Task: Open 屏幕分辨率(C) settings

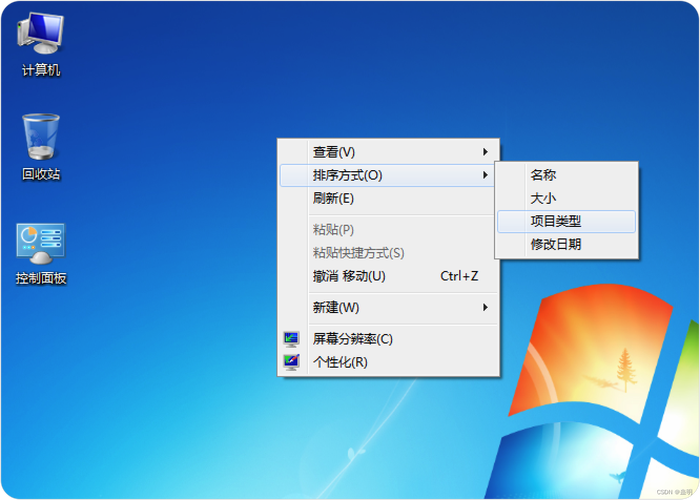Action: pyautogui.click(x=388, y=339)
